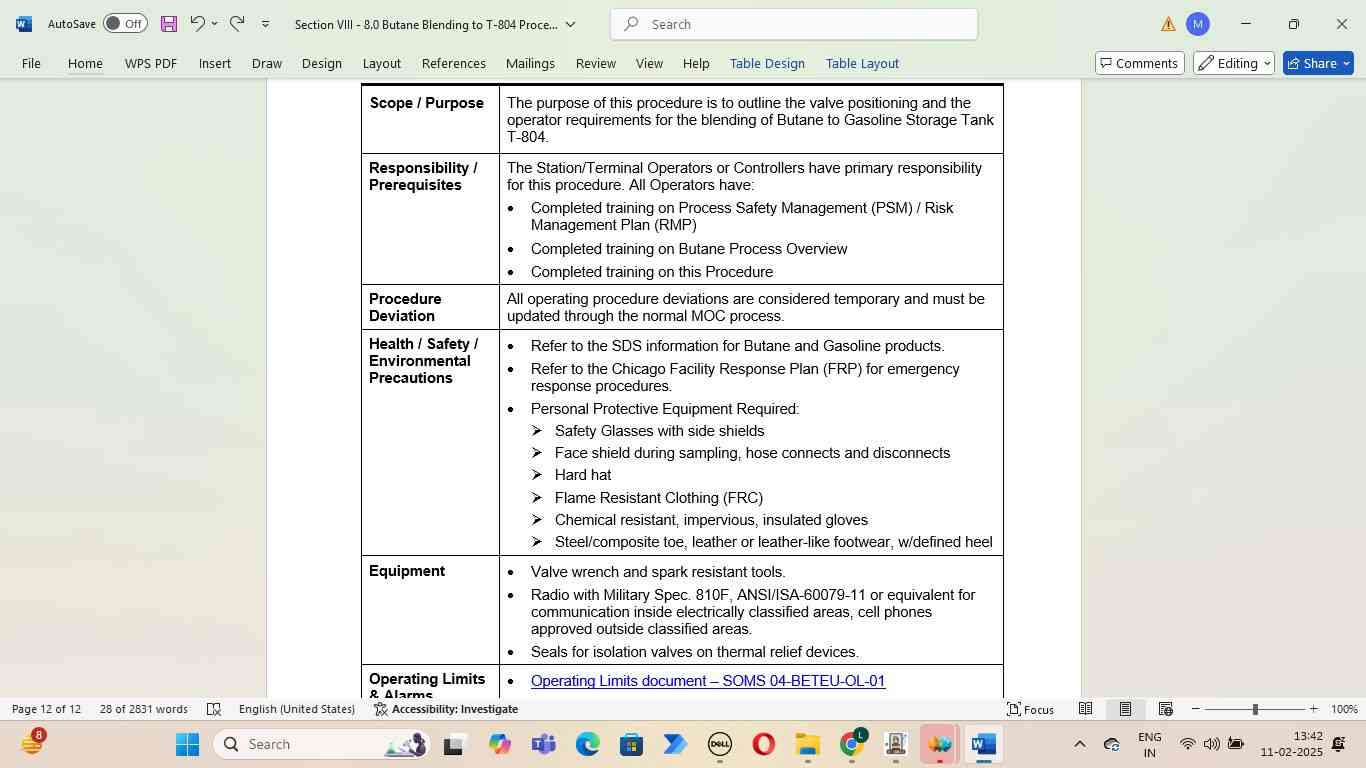The width and height of the screenshot is (1366, 768).
Task: Open the Windows Start menu
Action: point(188,744)
